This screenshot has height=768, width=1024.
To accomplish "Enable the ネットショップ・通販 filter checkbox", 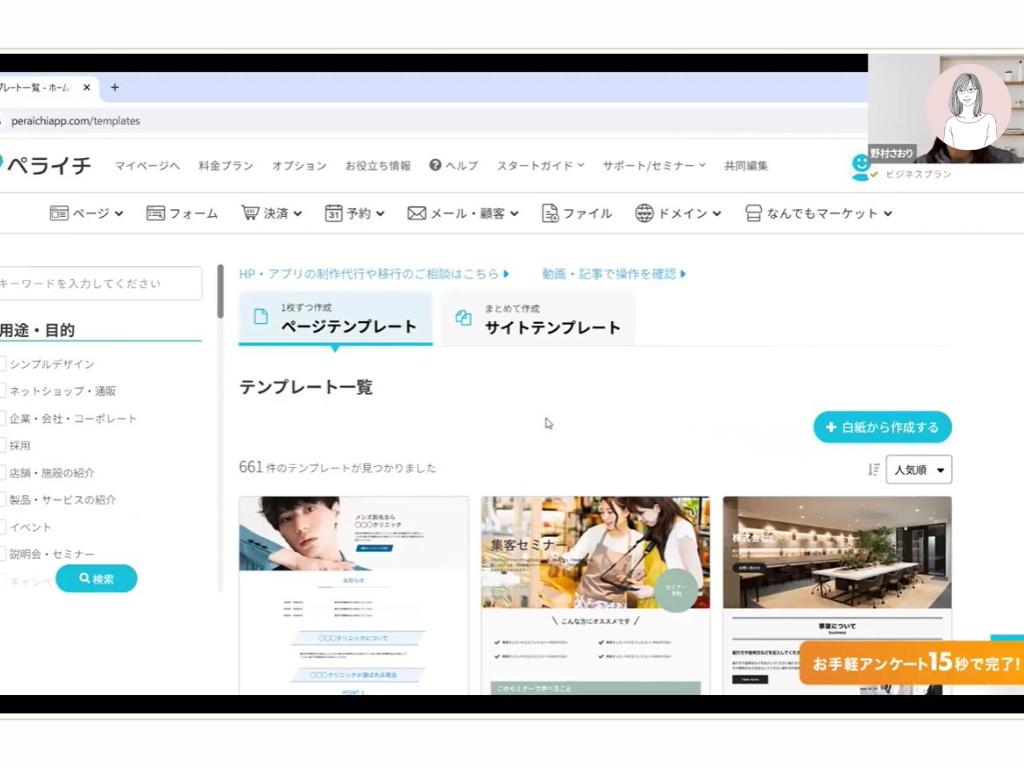I will coord(3,391).
